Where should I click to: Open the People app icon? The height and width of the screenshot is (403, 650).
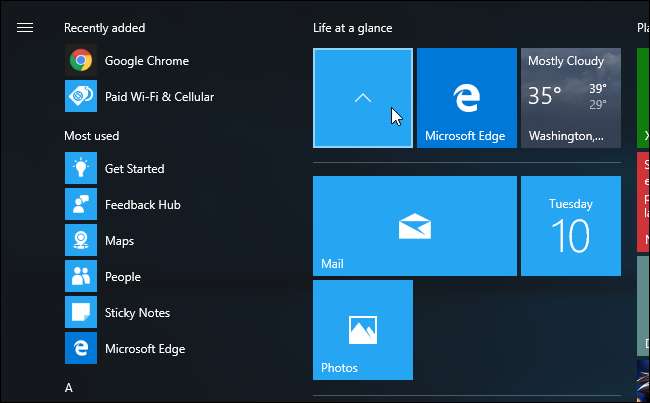click(81, 276)
